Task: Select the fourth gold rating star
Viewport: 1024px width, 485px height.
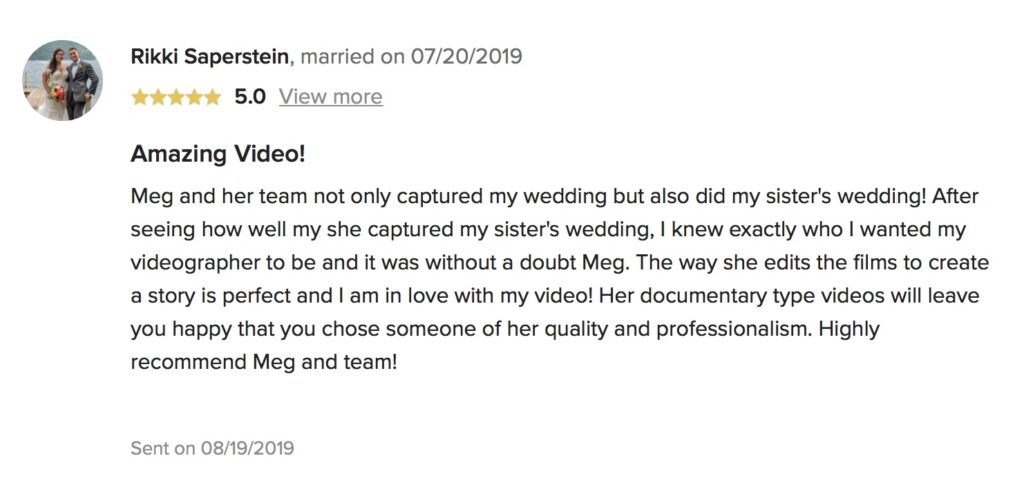Action: point(194,97)
